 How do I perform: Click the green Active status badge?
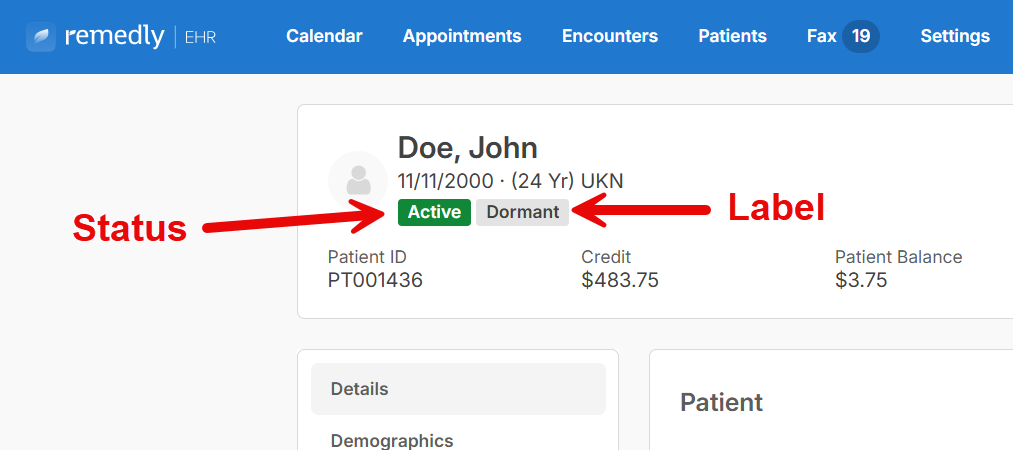point(434,212)
